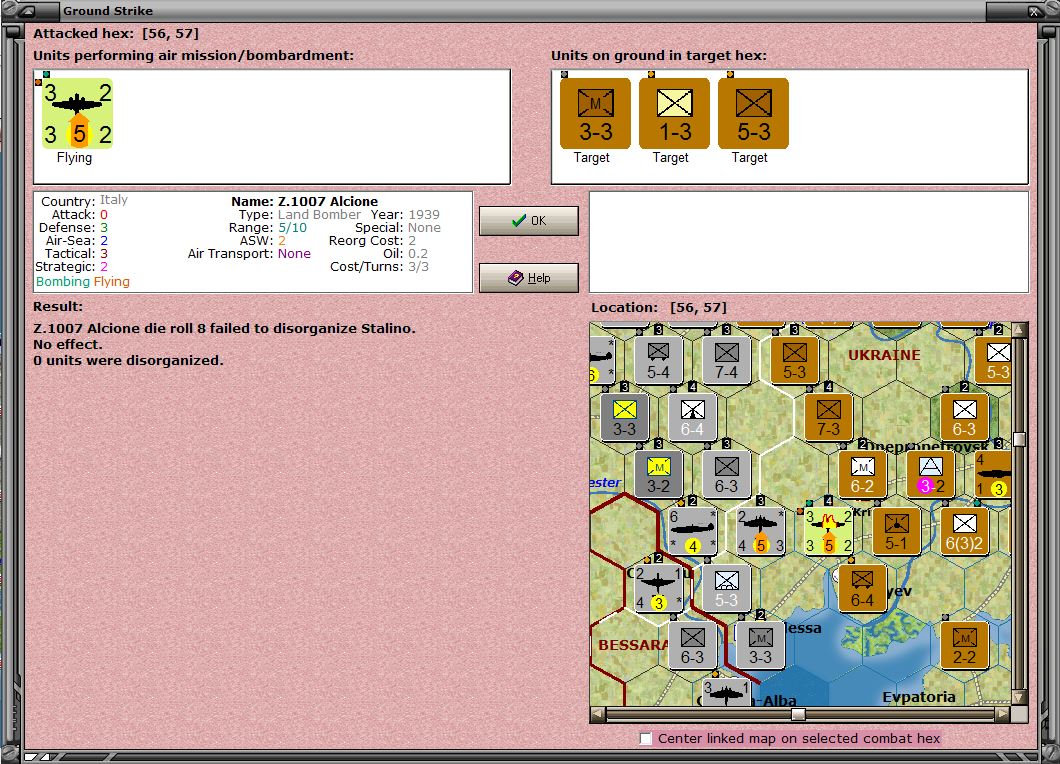Enable center linked map on combat hex
The image size is (1060, 764).
[x=646, y=738]
